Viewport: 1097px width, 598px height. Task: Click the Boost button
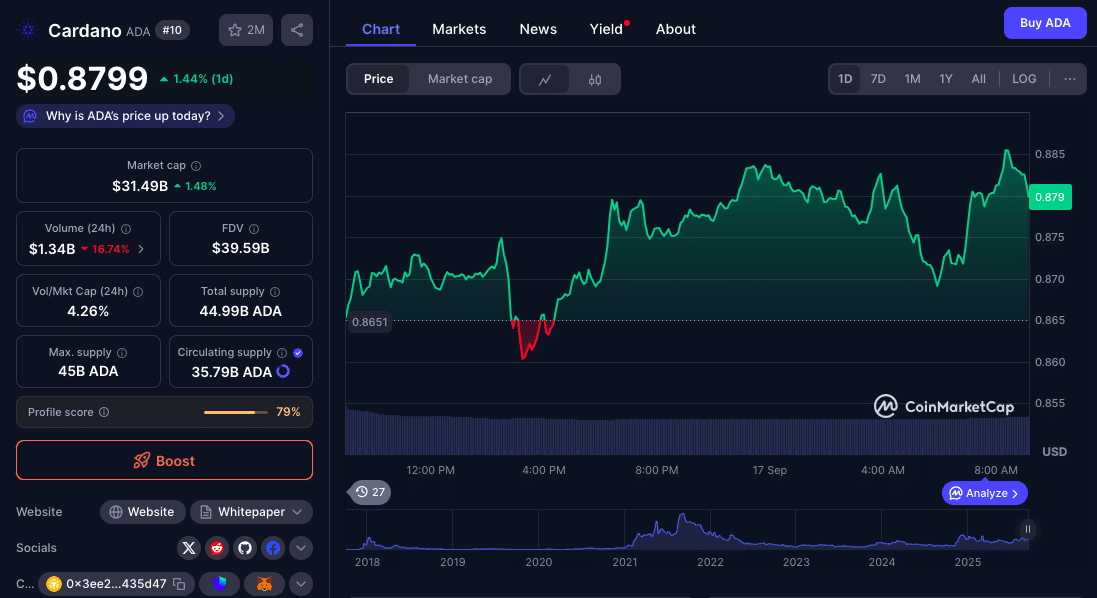pos(164,460)
